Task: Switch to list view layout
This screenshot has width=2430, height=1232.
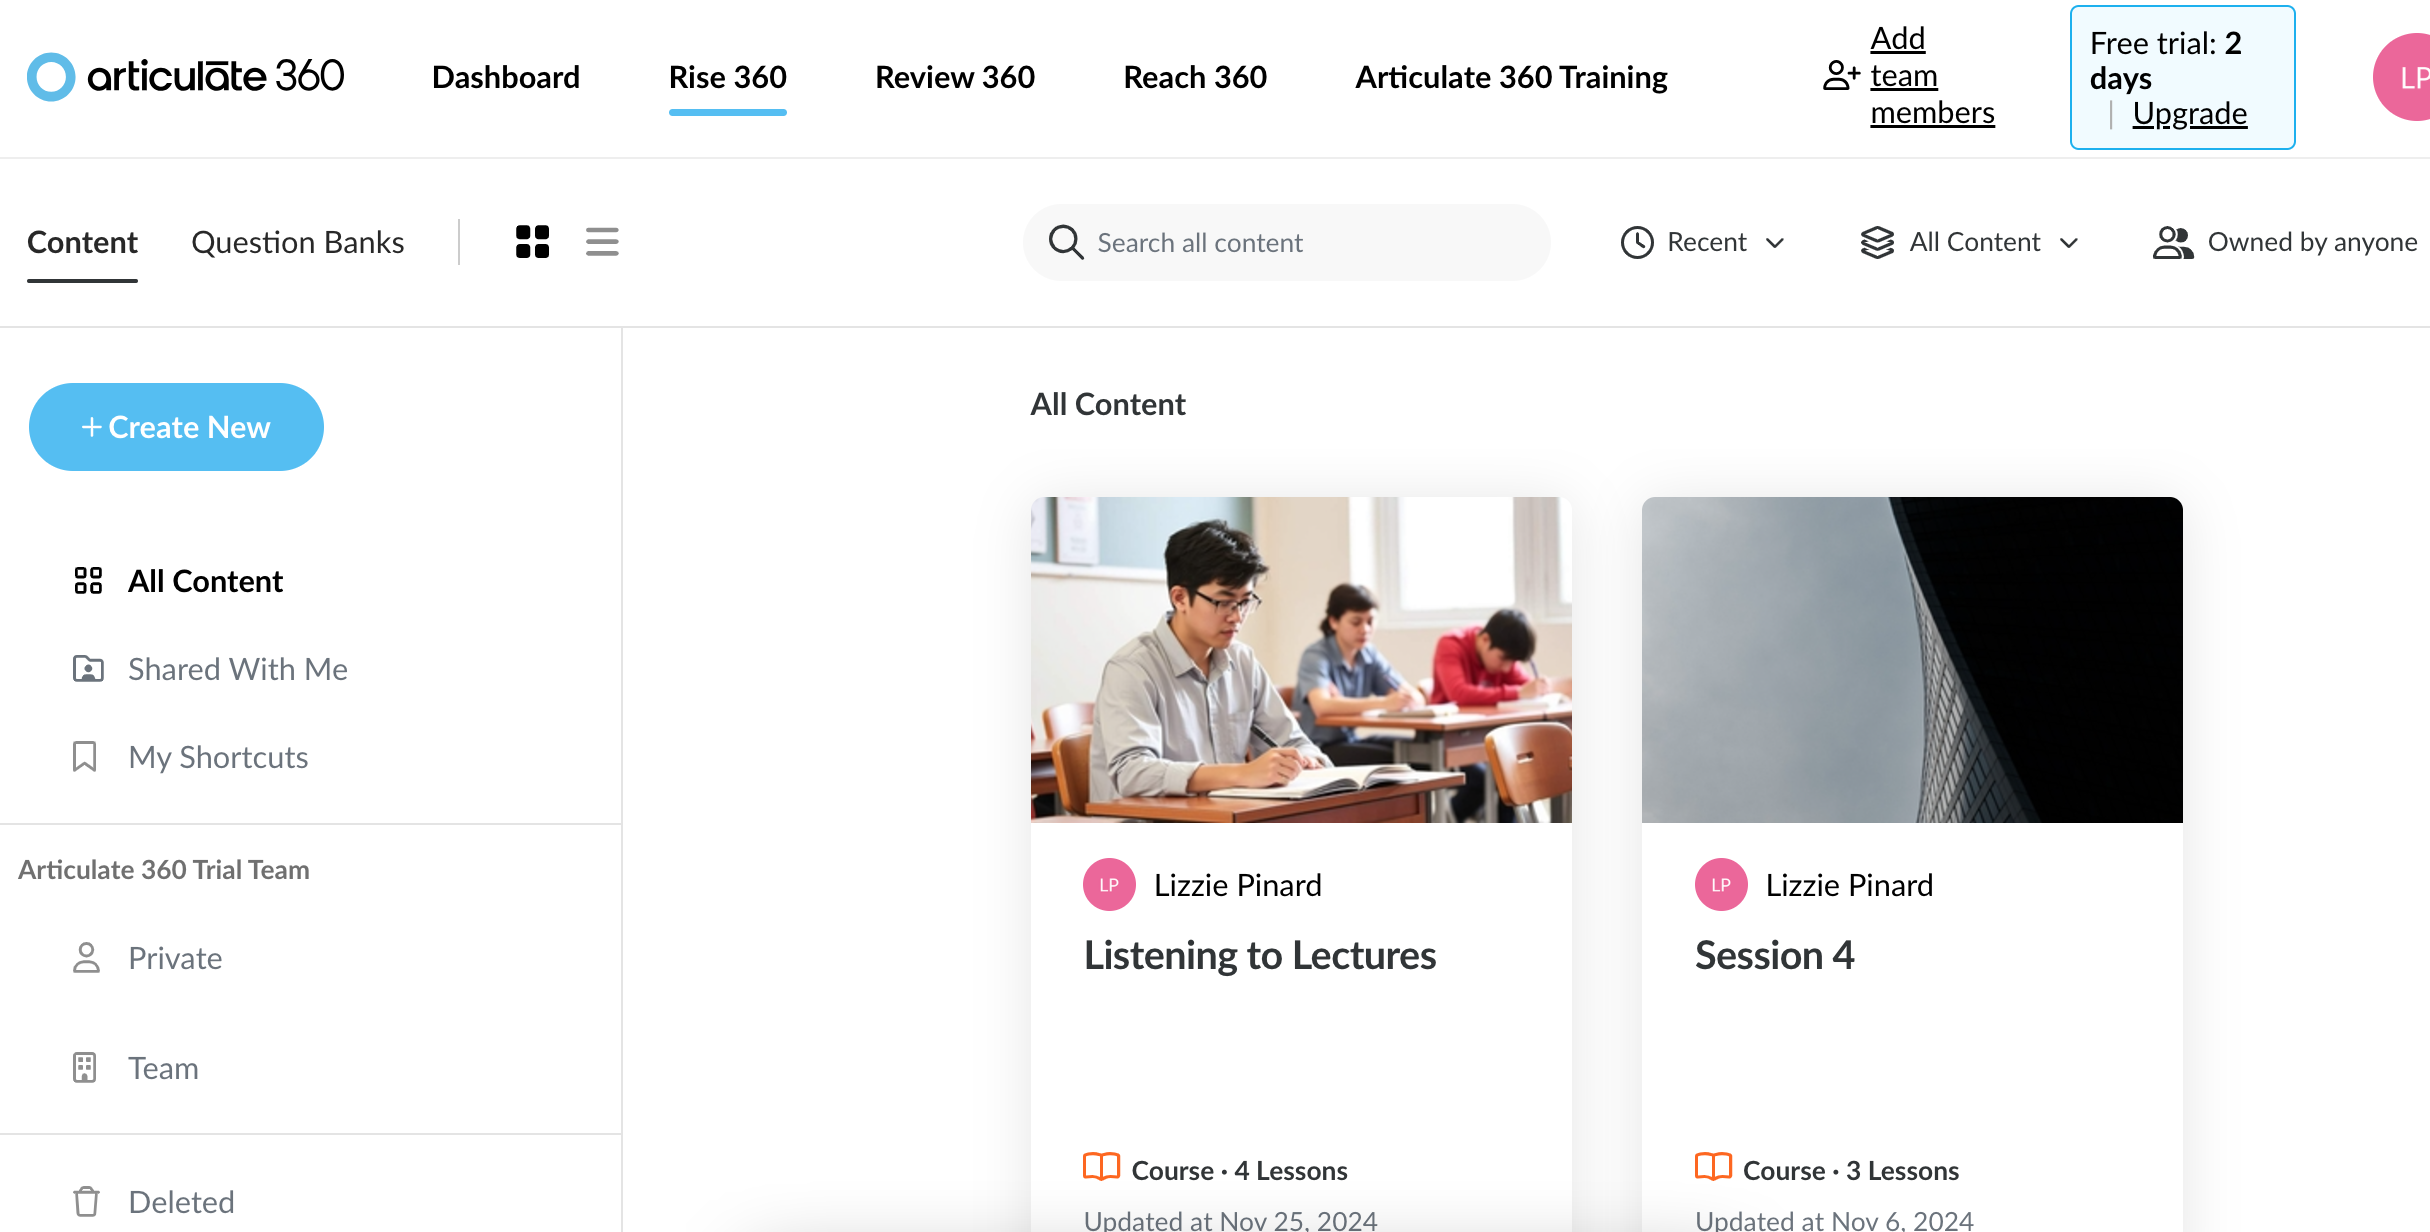Action: [x=602, y=242]
